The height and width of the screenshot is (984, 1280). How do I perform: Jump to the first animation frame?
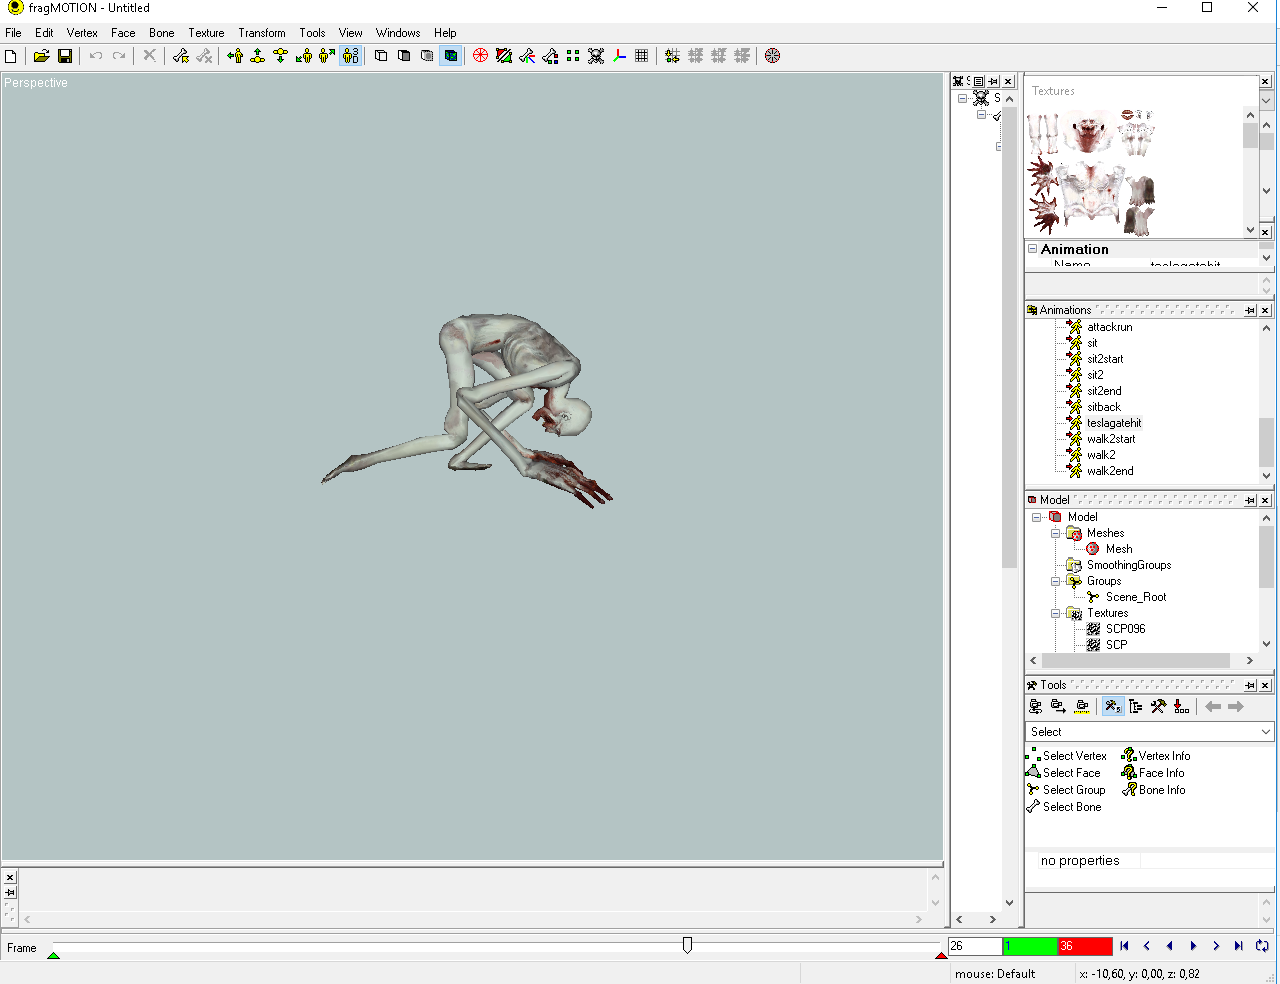point(1124,946)
